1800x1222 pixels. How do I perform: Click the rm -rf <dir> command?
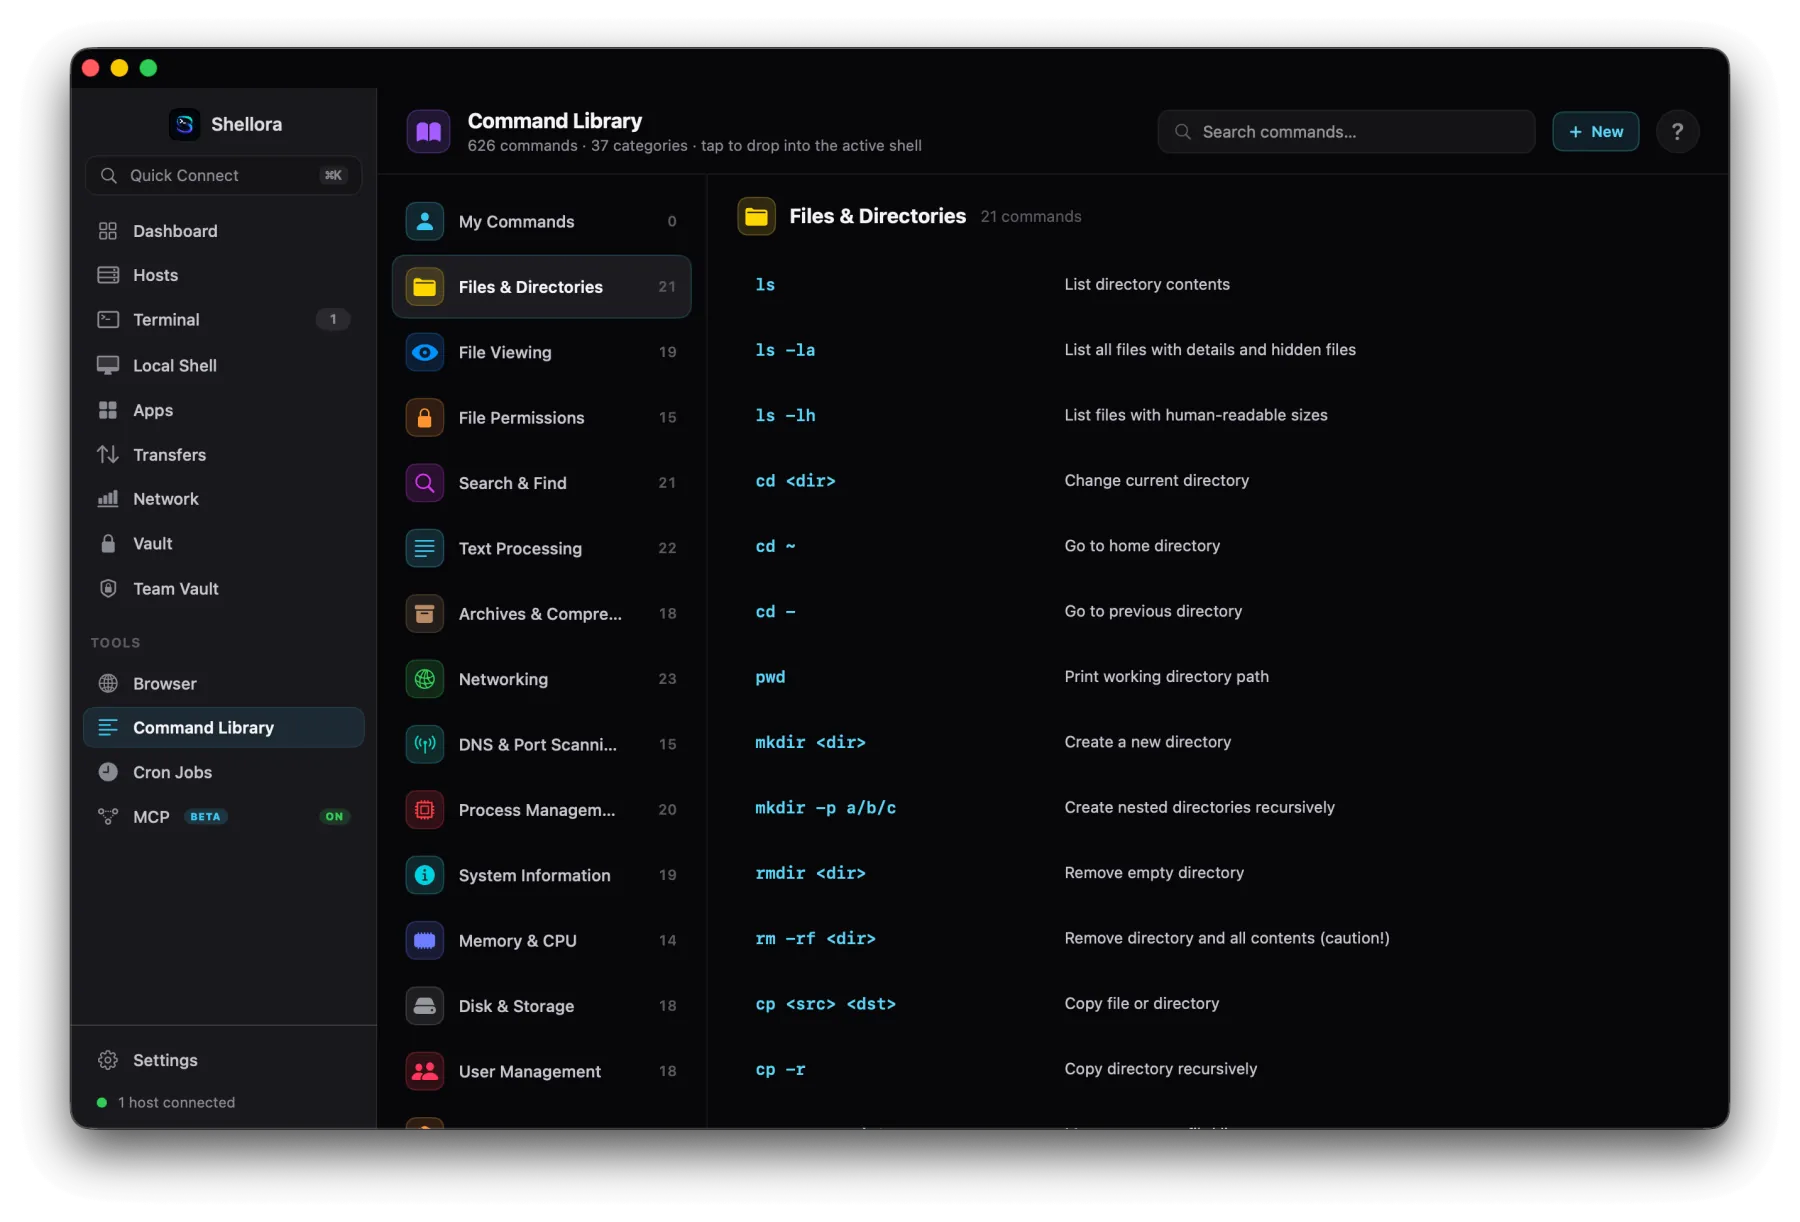click(815, 938)
